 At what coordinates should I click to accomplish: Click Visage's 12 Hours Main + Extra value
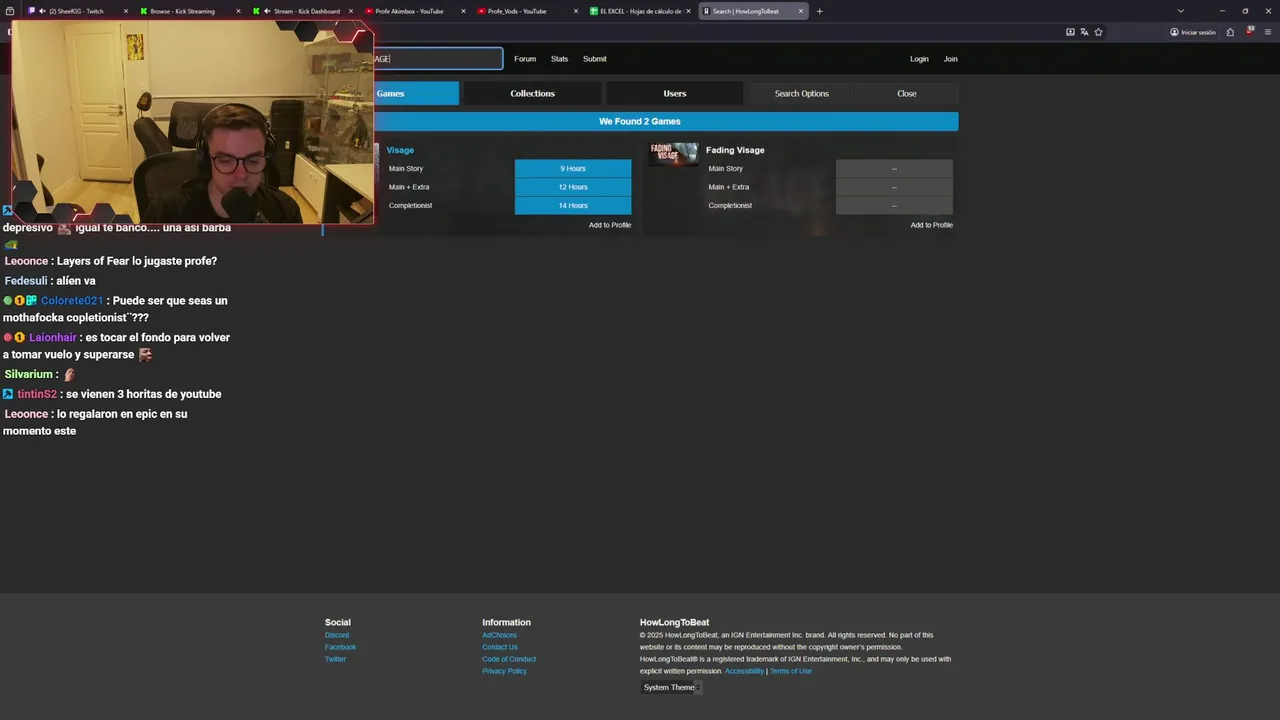pos(573,187)
